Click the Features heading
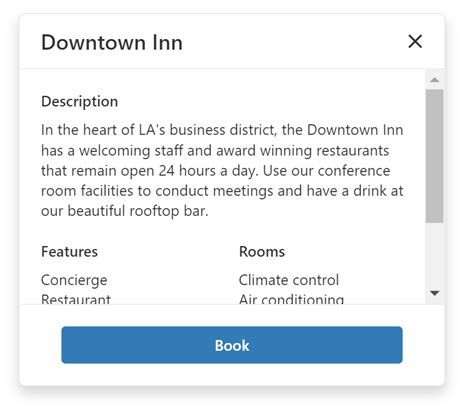Image resolution: width=474 pixels, height=414 pixels. tap(69, 252)
